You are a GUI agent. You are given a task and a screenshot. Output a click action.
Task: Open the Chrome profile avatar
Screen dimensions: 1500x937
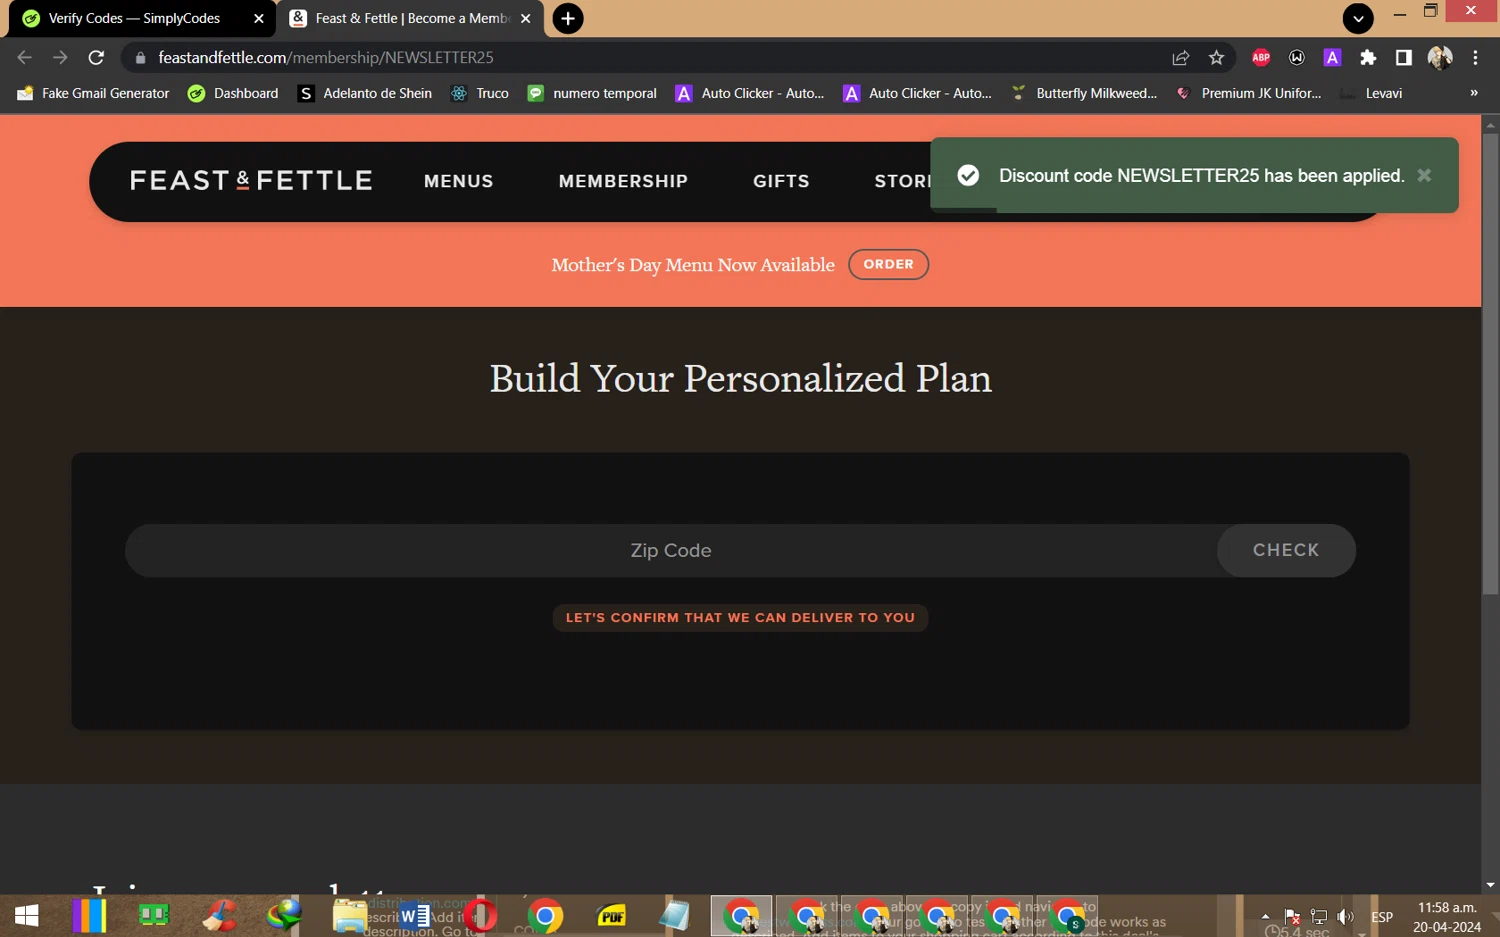click(1440, 58)
